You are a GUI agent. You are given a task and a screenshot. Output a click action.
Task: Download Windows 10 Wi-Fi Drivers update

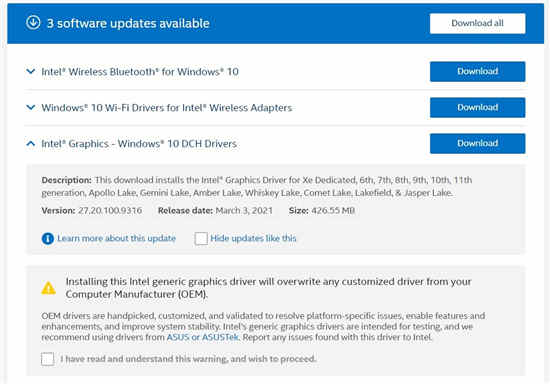pos(477,107)
